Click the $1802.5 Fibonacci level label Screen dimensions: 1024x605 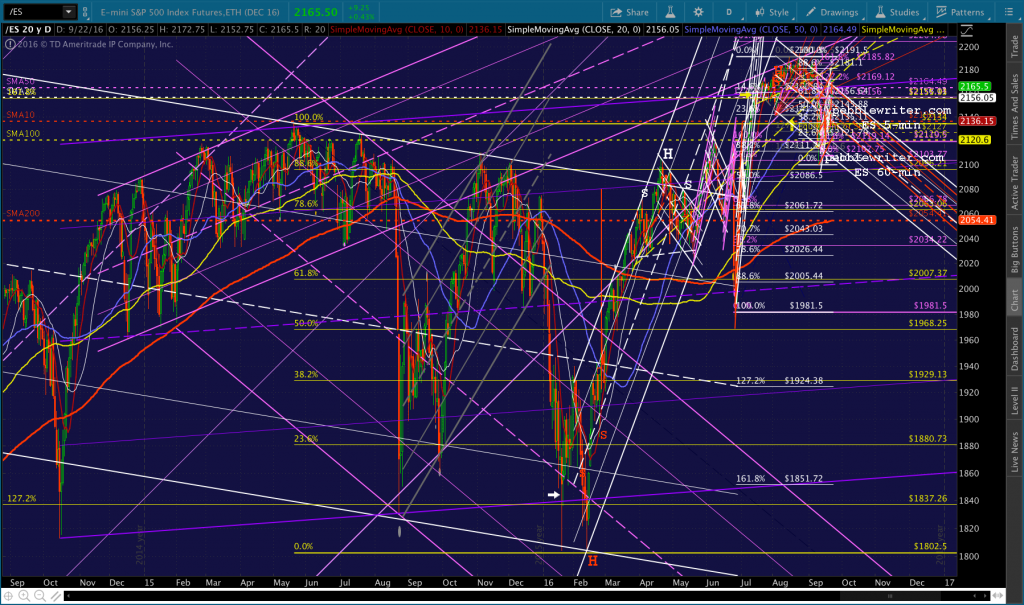[x=930, y=546]
